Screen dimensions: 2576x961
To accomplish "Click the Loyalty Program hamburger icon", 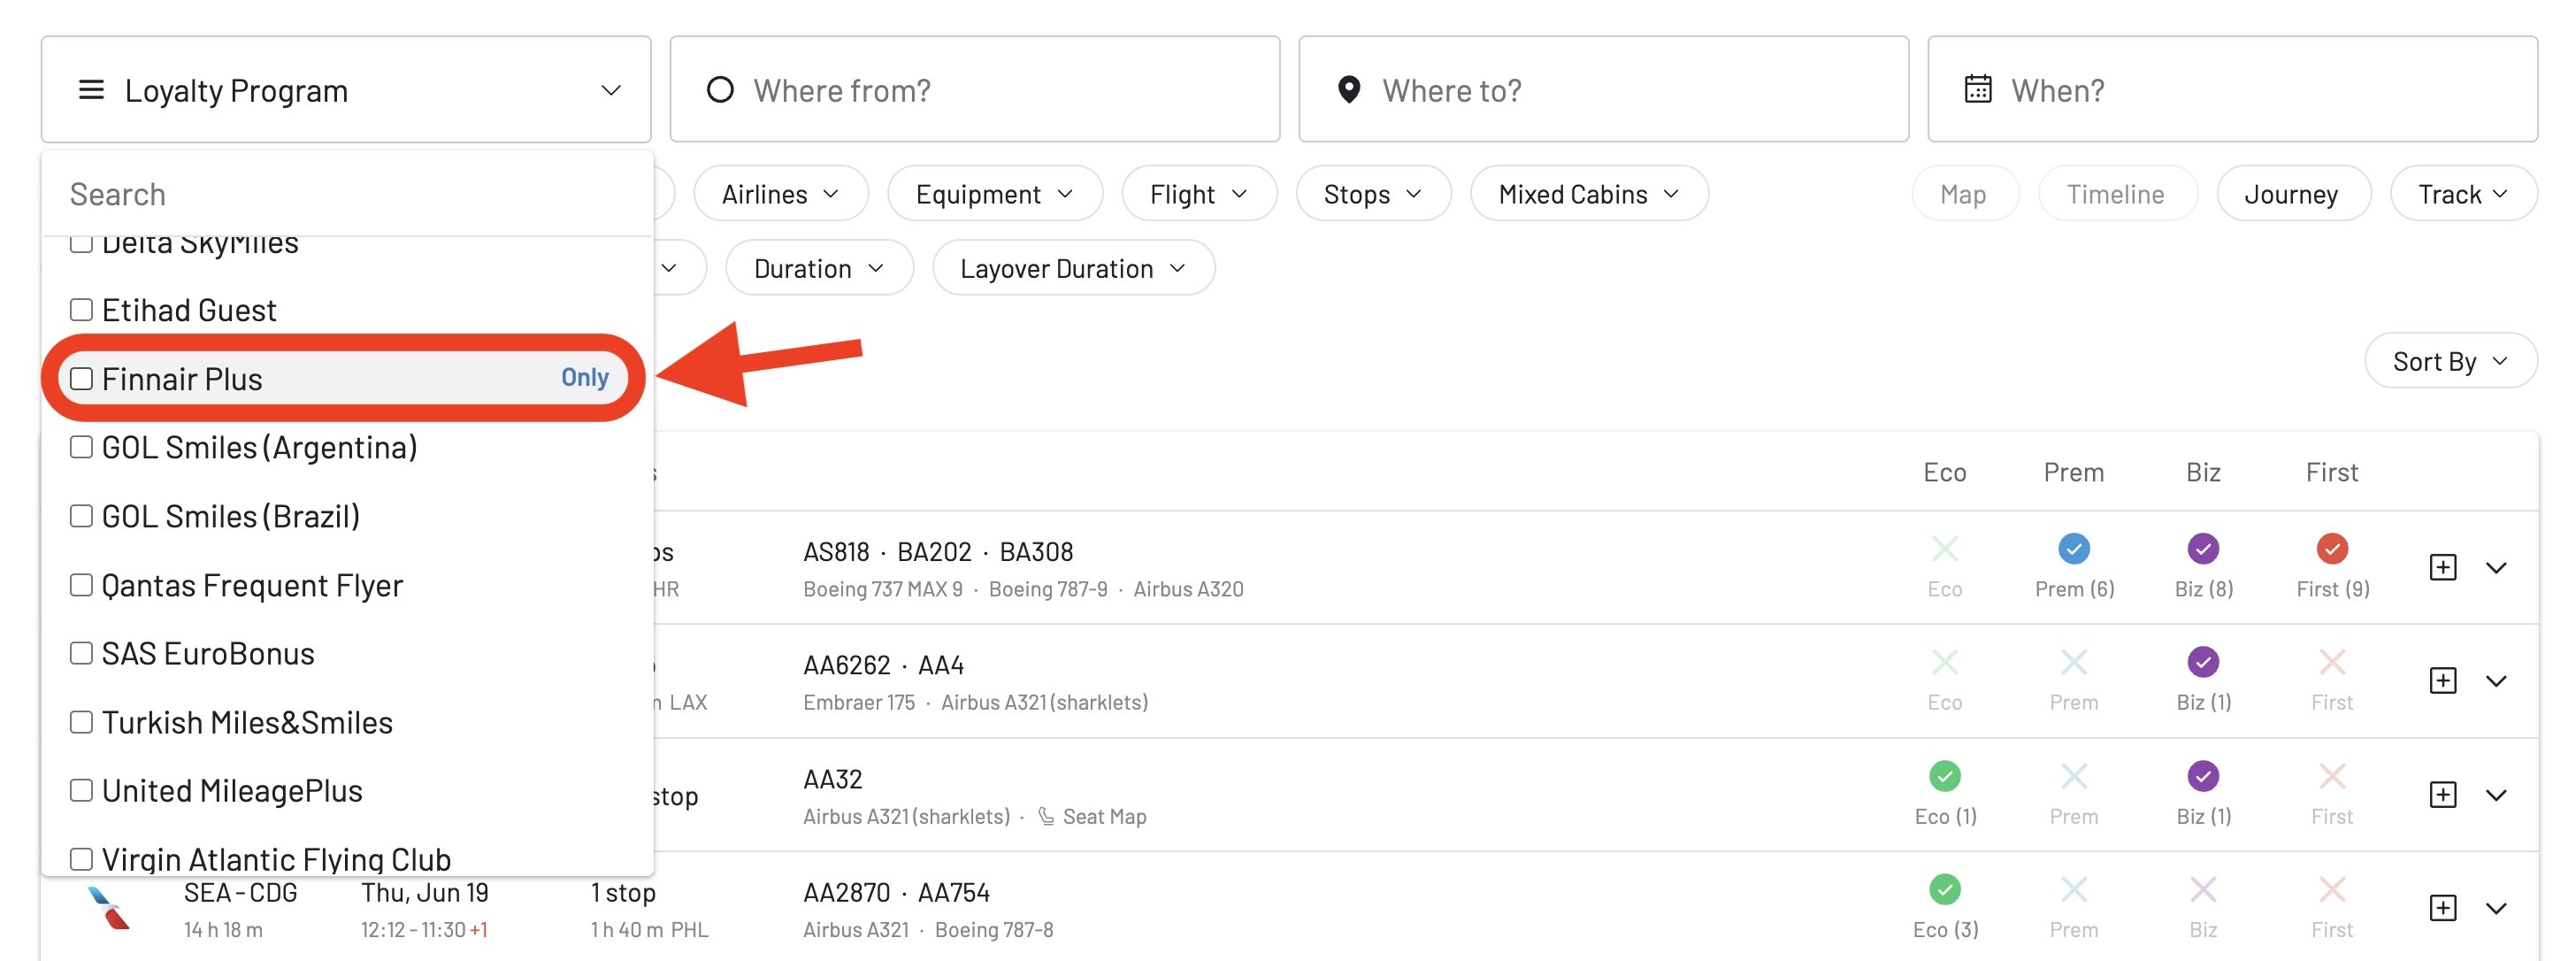I will click(91, 90).
